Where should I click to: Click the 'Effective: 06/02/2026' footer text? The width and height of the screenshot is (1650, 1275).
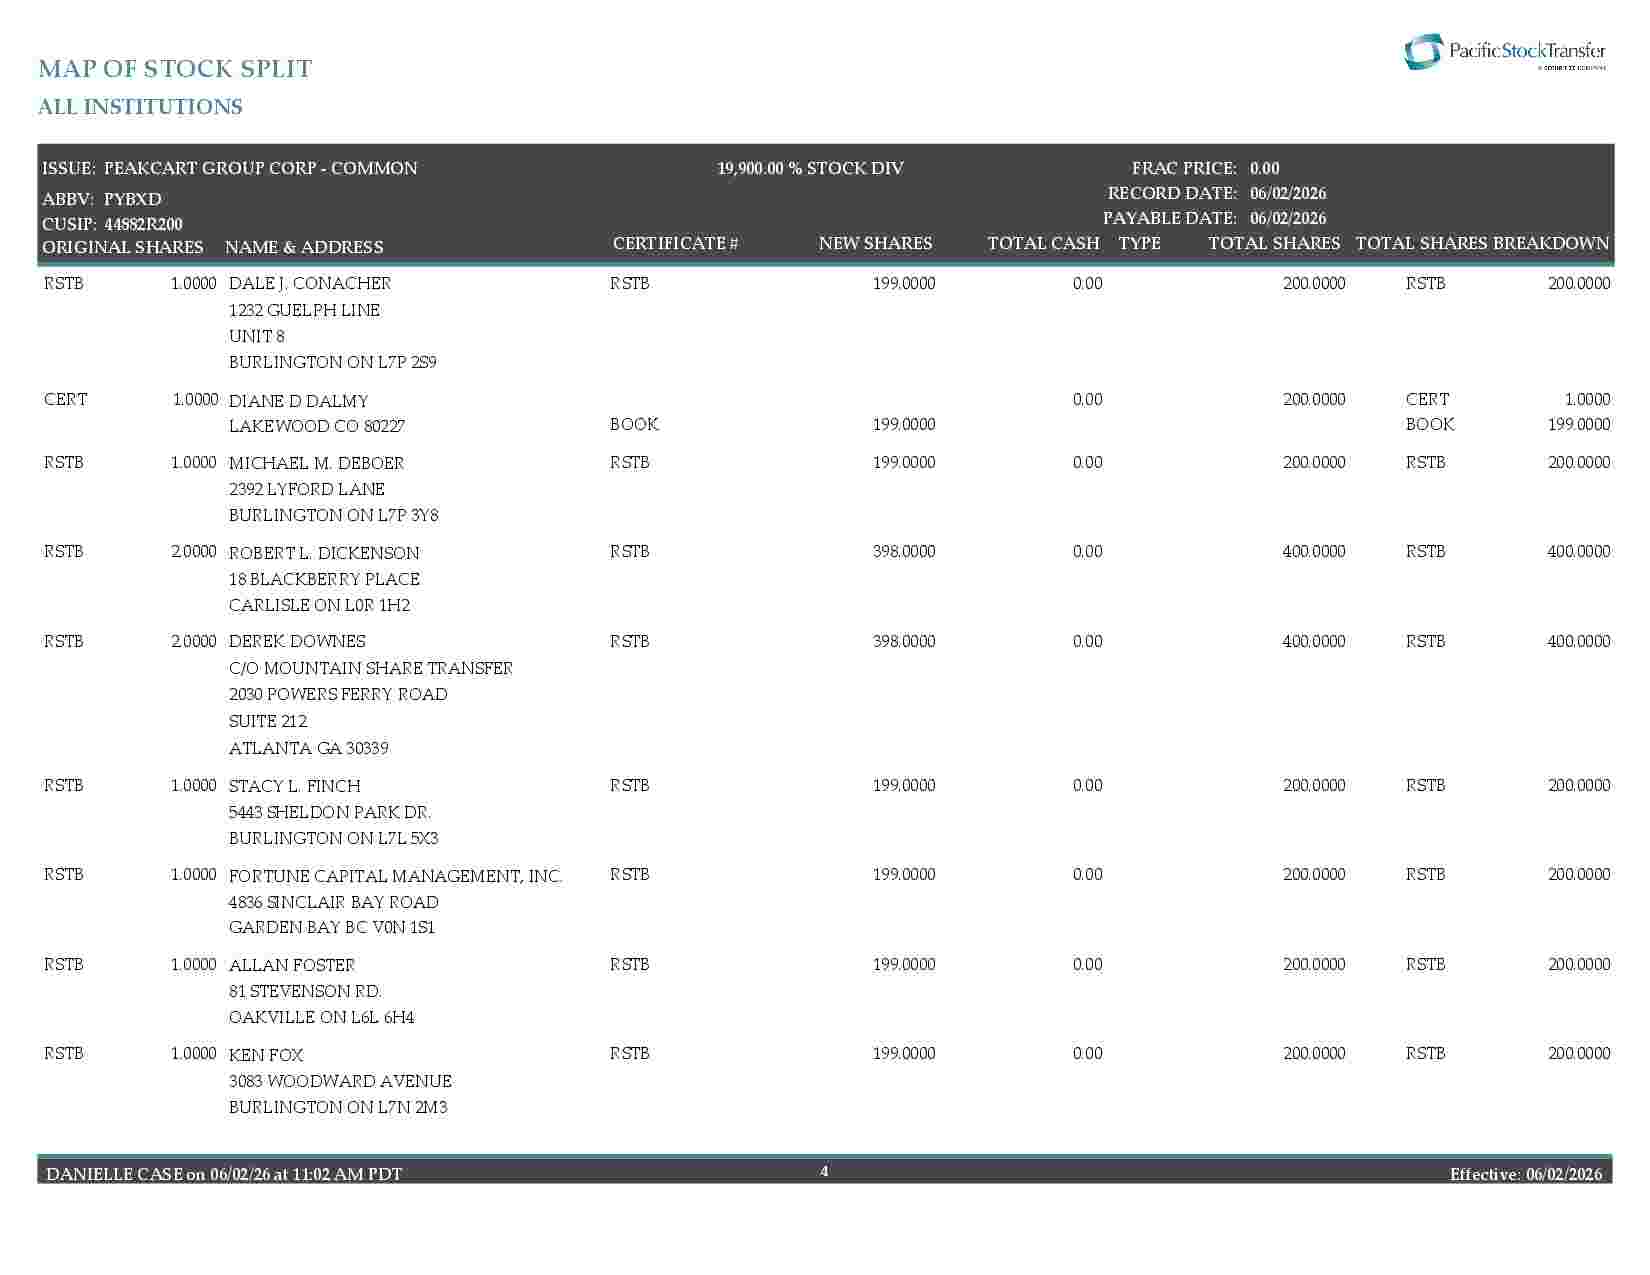(x=1526, y=1173)
